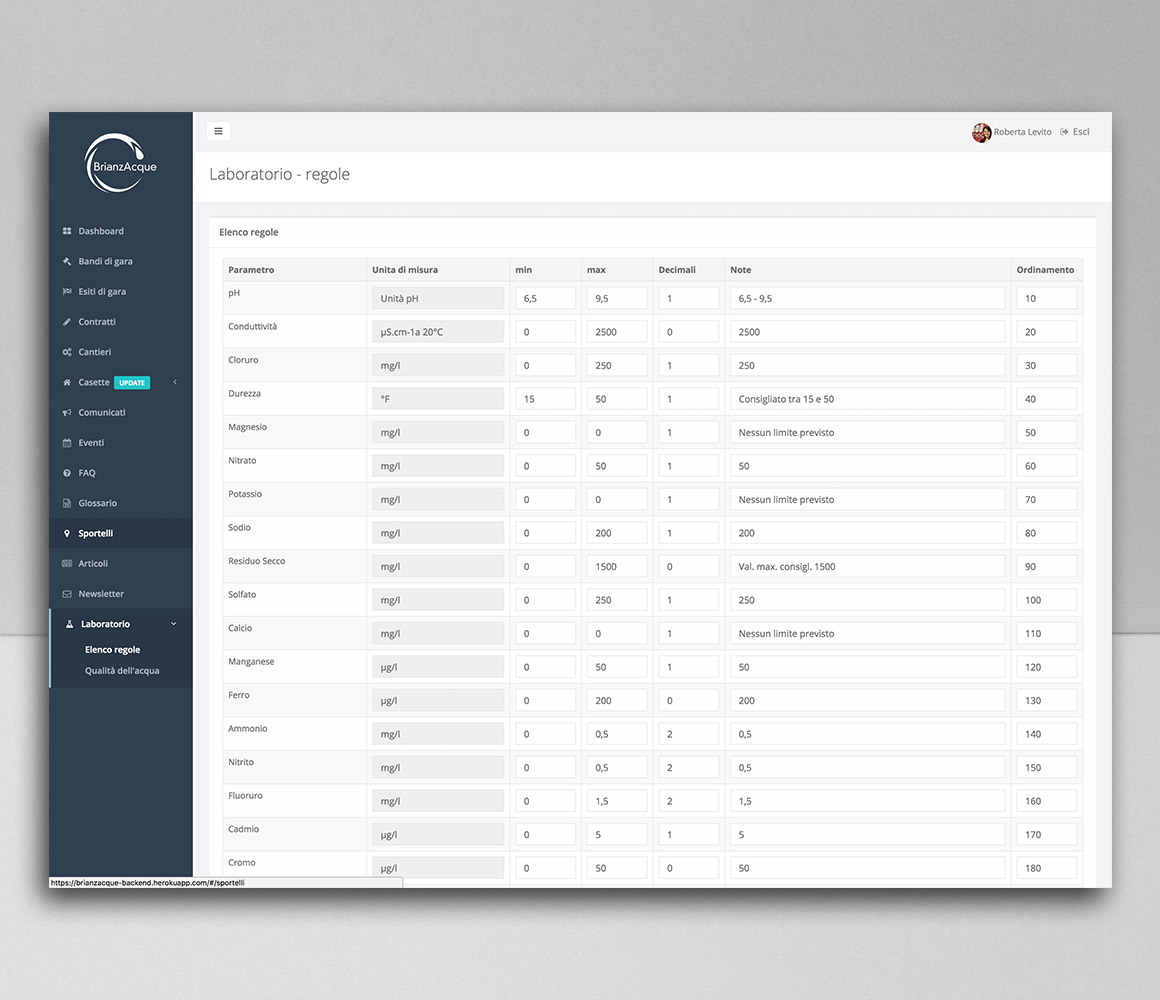Screen dimensions: 1160x1000
Task: Click the map pin icon for Sportelli
Action: (66, 533)
